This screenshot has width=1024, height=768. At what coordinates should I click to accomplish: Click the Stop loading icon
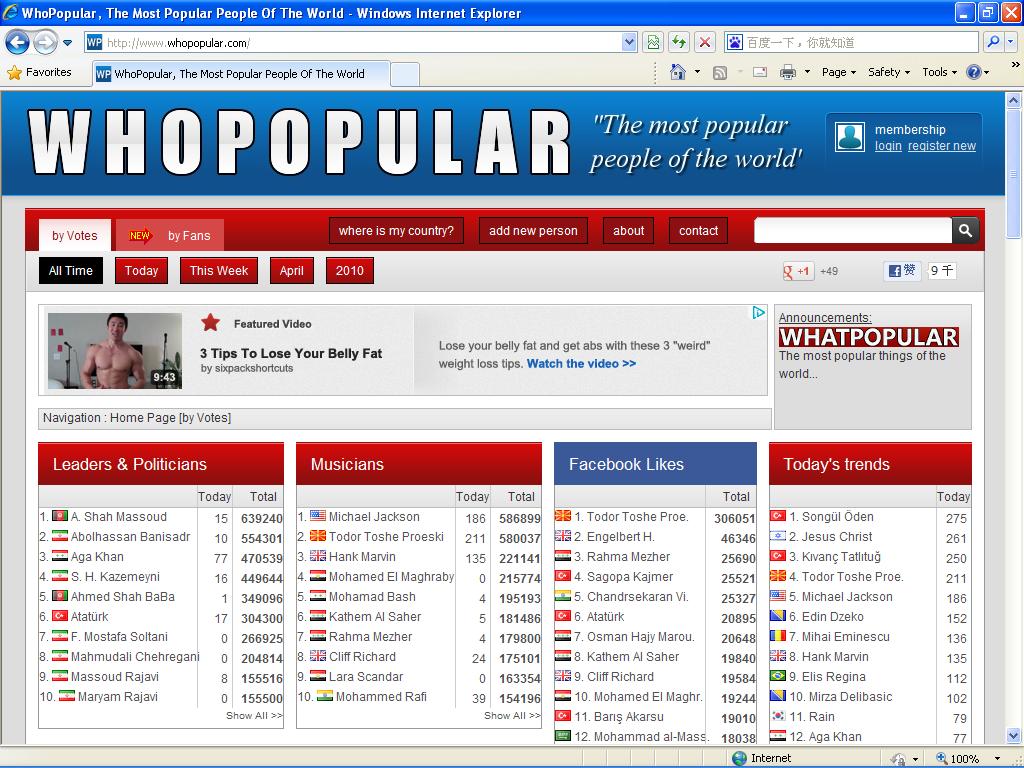(705, 42)
